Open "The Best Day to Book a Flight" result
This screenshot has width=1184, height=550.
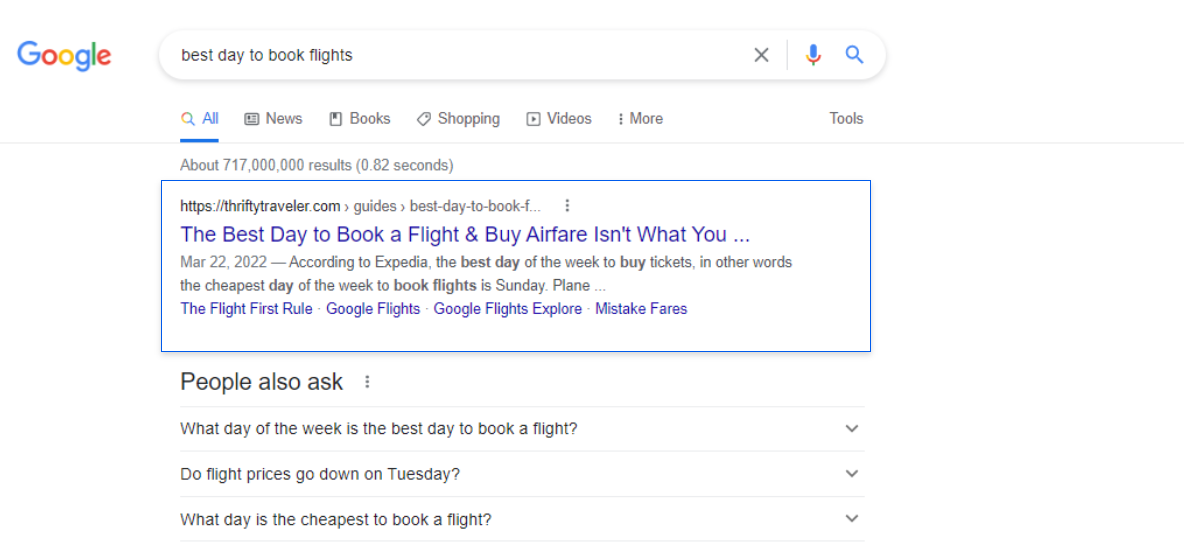(x=464, y=235)
